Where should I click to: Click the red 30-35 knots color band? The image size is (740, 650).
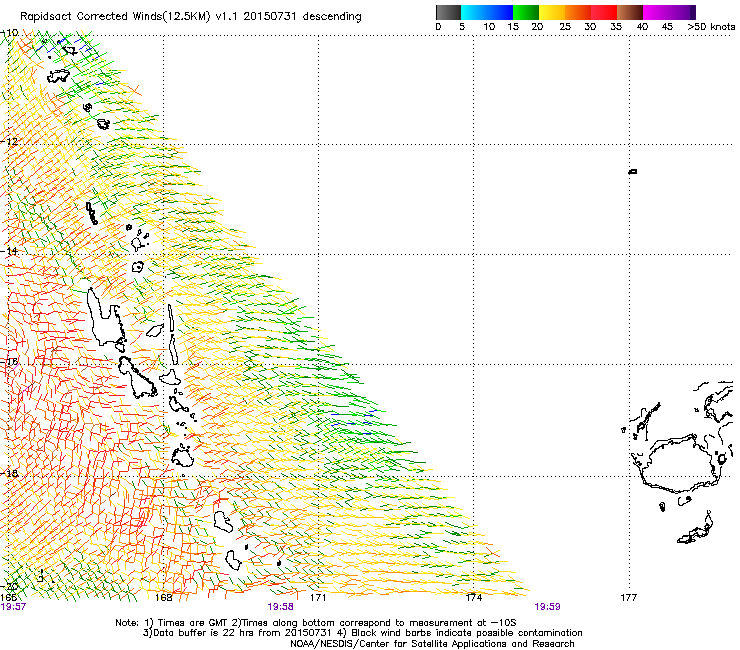click(x=604, y=12)
